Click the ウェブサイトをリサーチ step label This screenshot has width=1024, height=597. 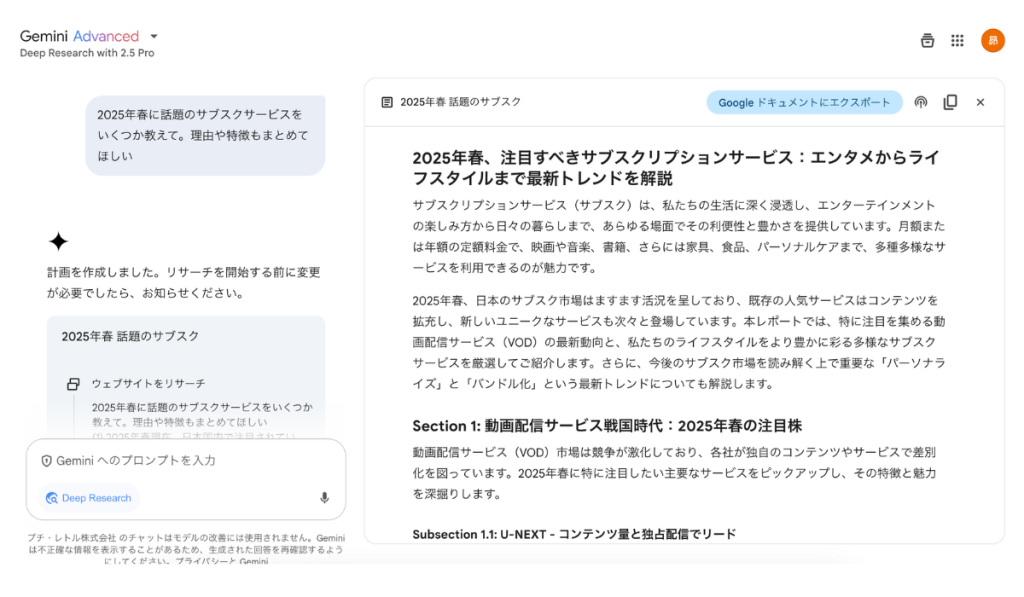[x=148, y=383]
